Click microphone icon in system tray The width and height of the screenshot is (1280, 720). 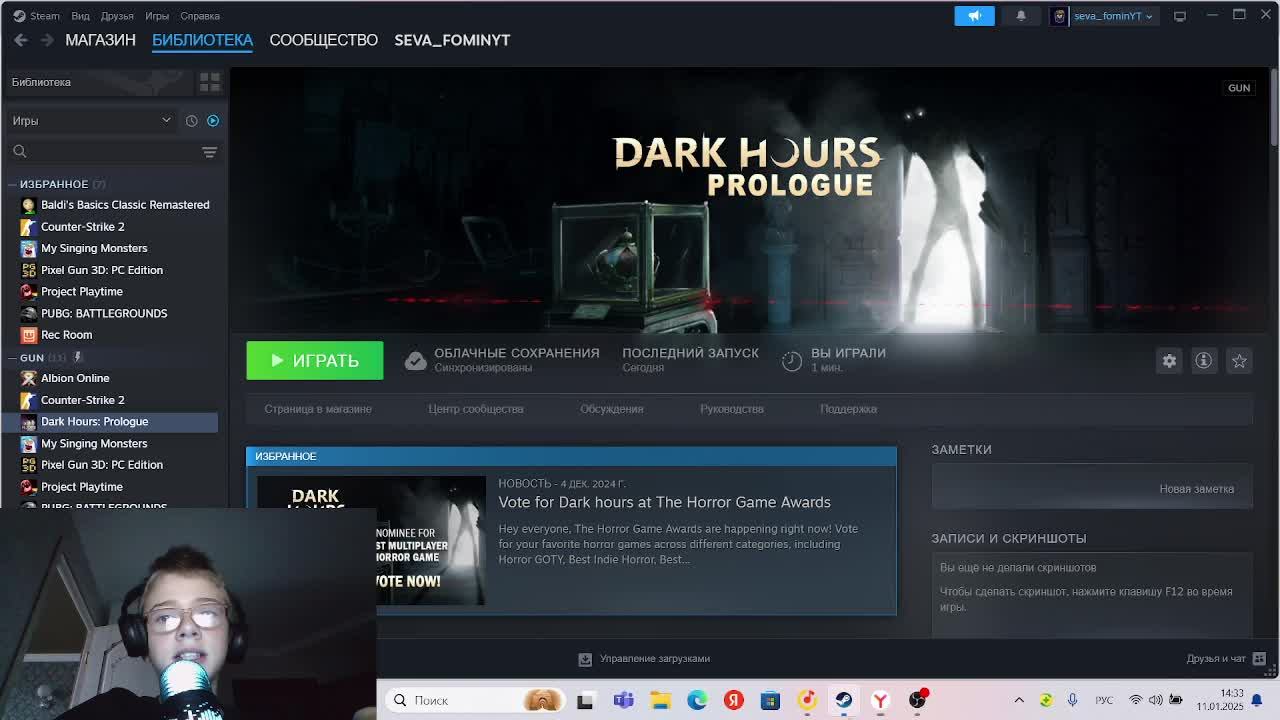[x=1072, y=700]
